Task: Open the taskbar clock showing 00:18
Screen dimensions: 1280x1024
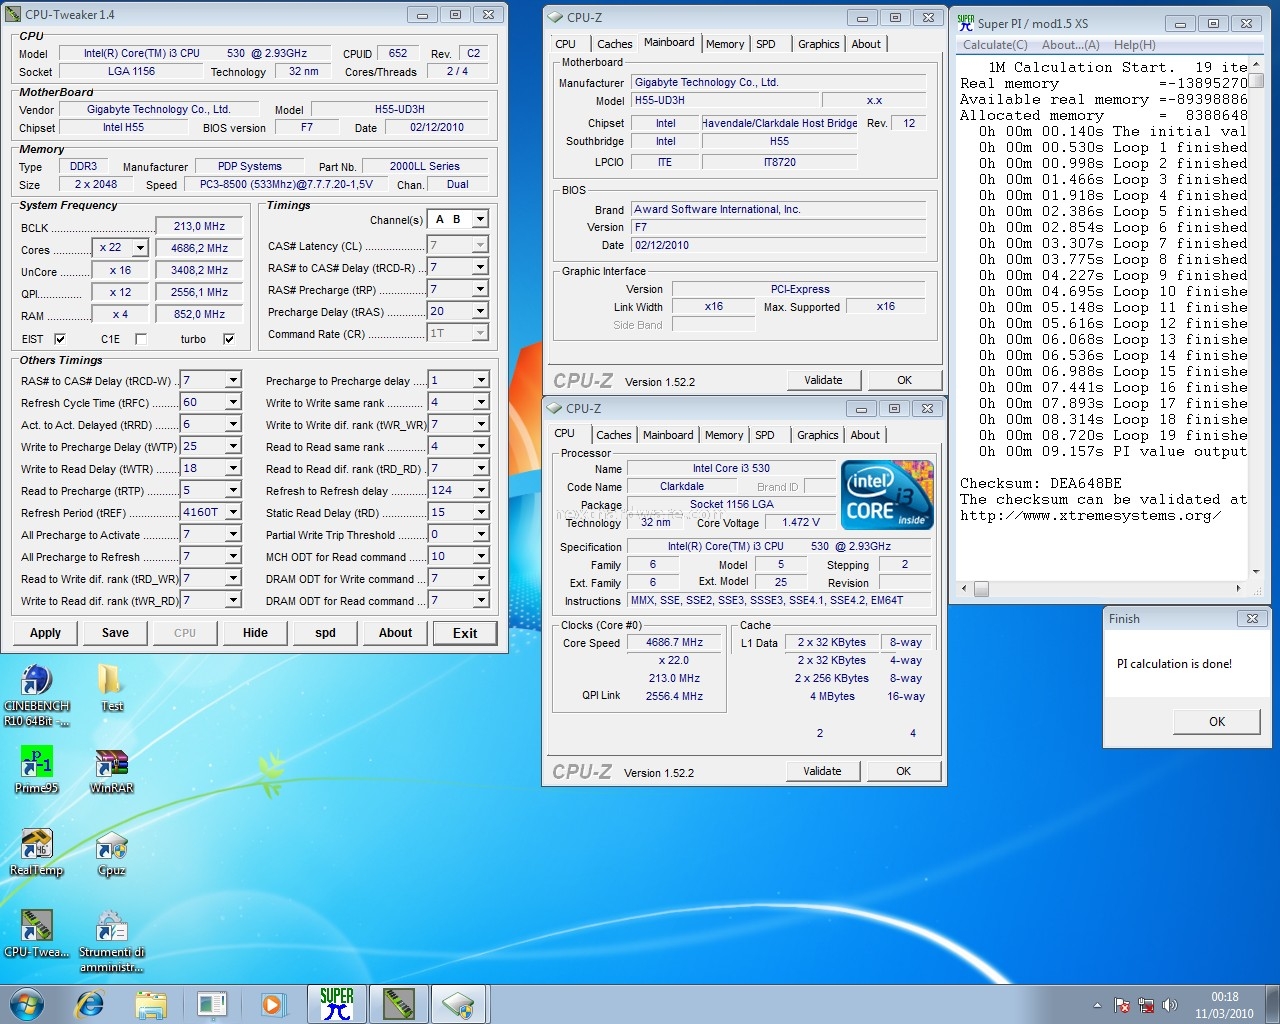Action: click(x=1225, y=1005)
